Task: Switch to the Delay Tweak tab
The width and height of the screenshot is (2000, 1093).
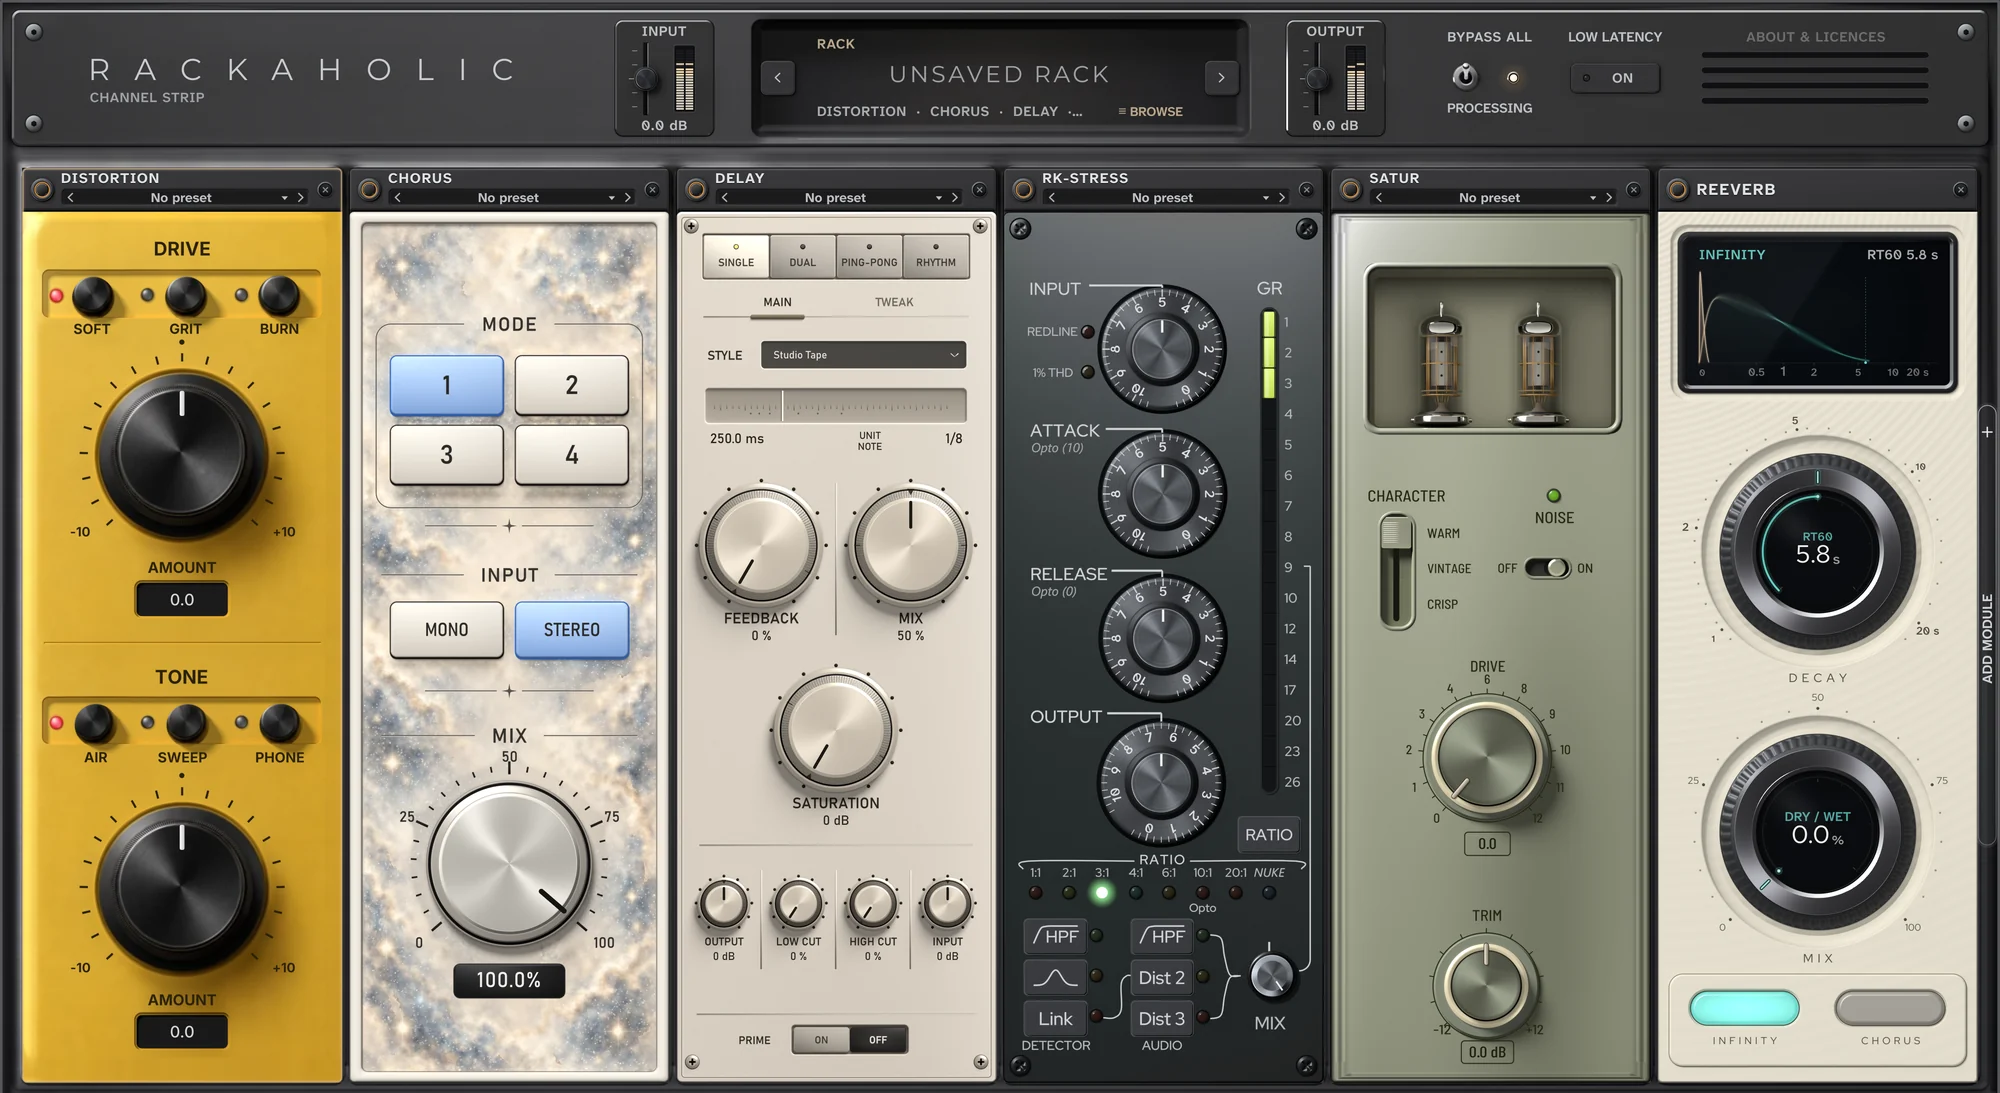Action: (x=894, y=302)
